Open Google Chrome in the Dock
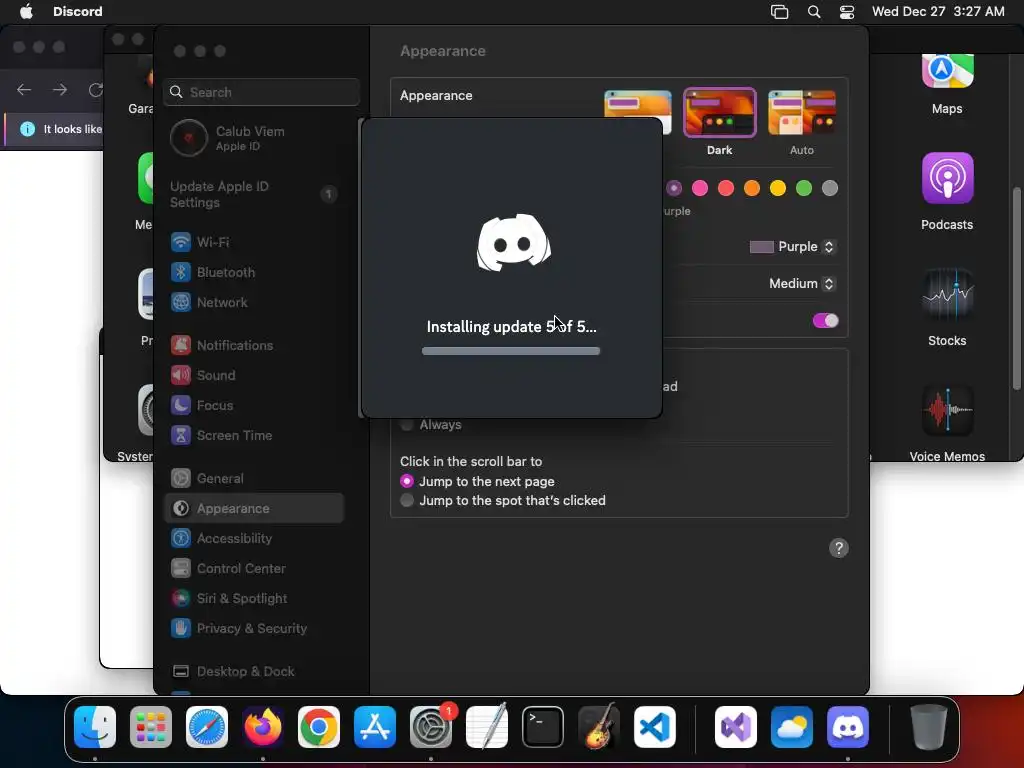This screenshot has width=1024, height=768. (x=319, y=727)
